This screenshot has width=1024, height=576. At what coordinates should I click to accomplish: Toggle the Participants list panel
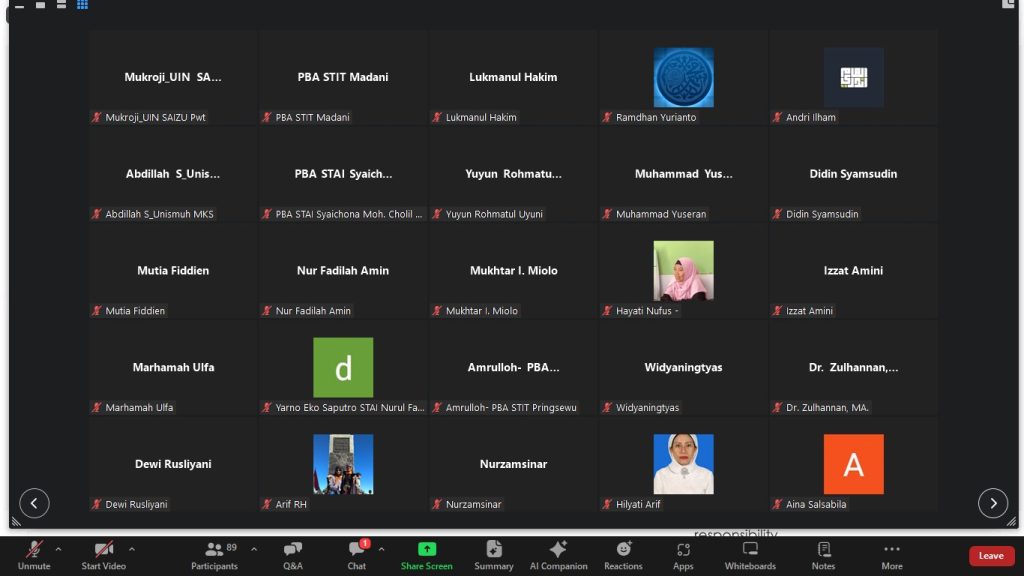coord(215,555)
